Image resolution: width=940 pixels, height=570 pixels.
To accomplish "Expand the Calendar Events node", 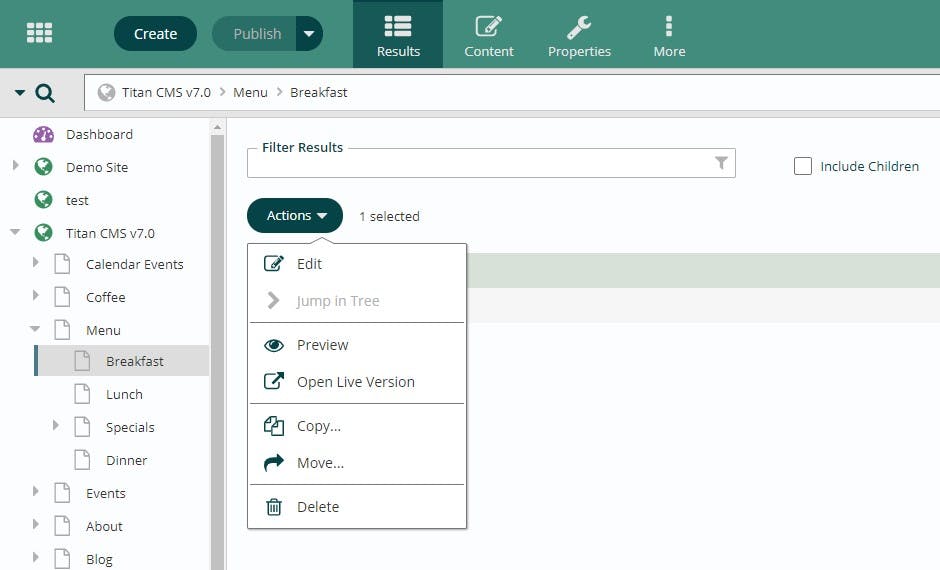I will [x=35, y=262].
